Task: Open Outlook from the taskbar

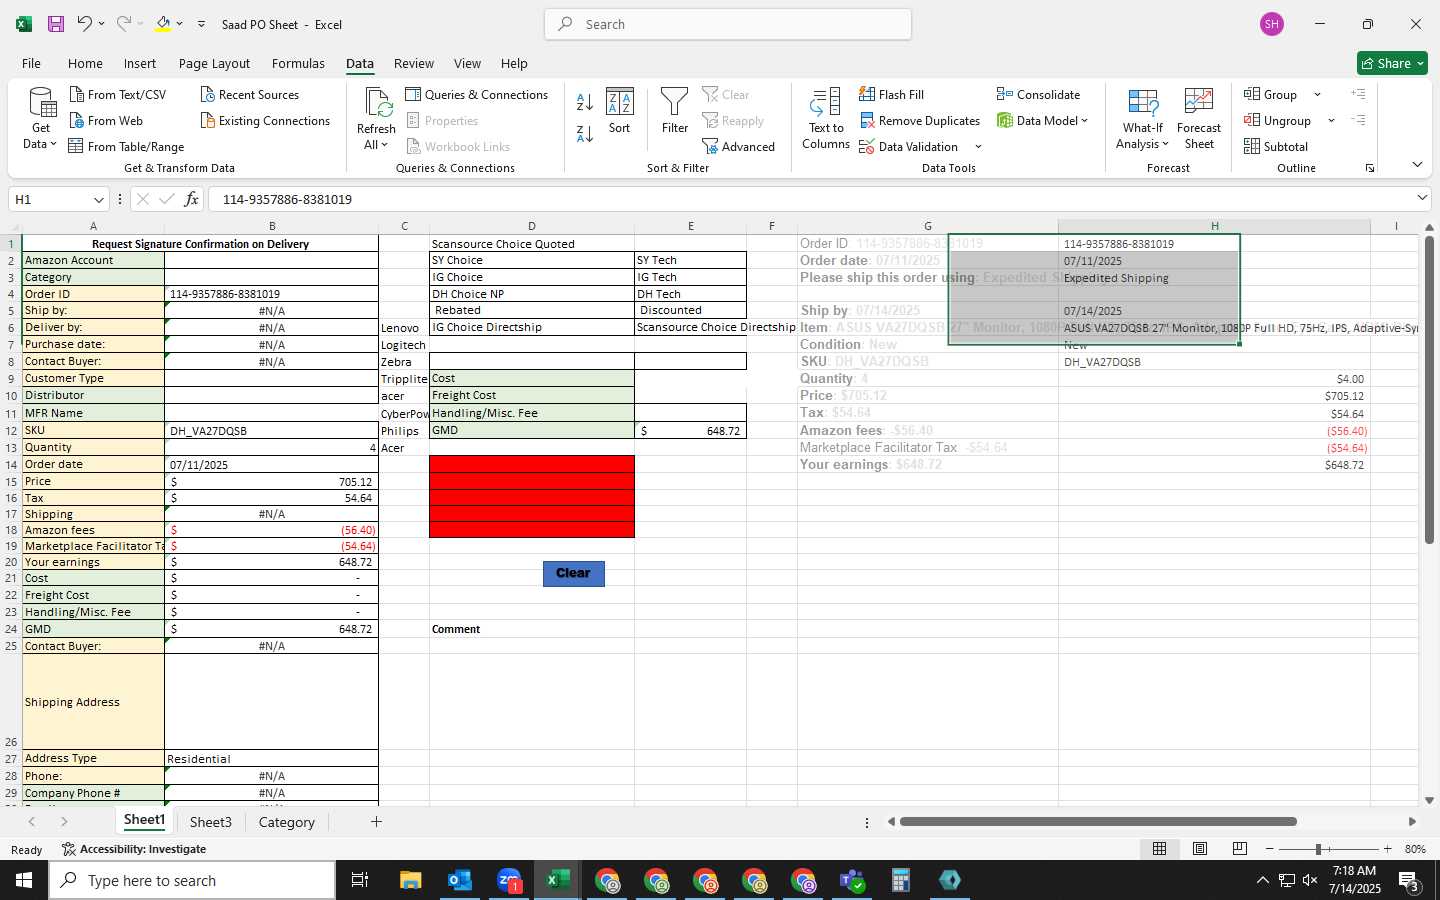Action: tap(460, 880)
